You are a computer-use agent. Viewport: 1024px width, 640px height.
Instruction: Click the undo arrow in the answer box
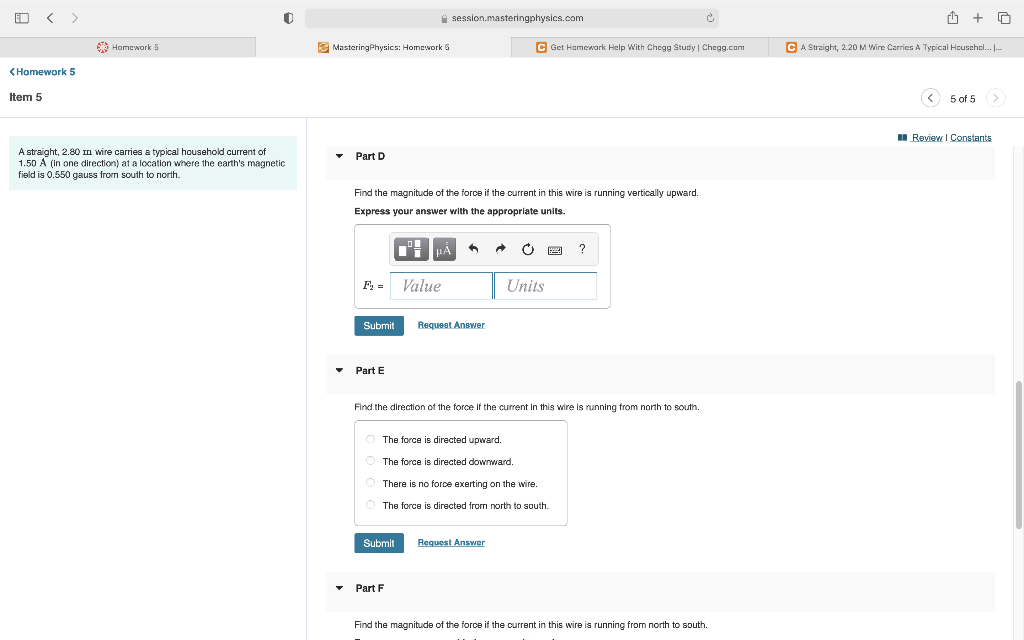pos(472,248)
